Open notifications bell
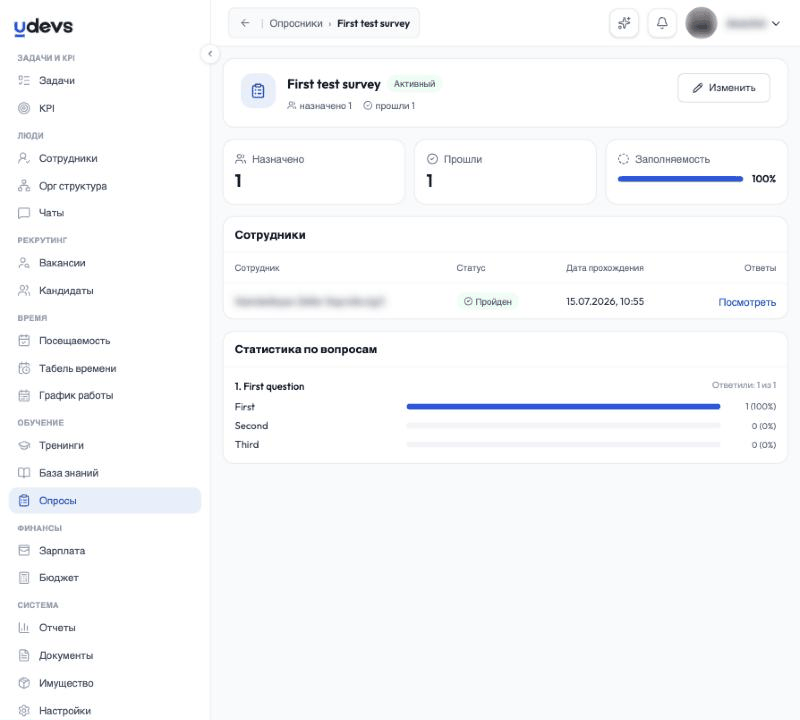The width and height of the screenshot is (800, 720). tap(662, 23)
